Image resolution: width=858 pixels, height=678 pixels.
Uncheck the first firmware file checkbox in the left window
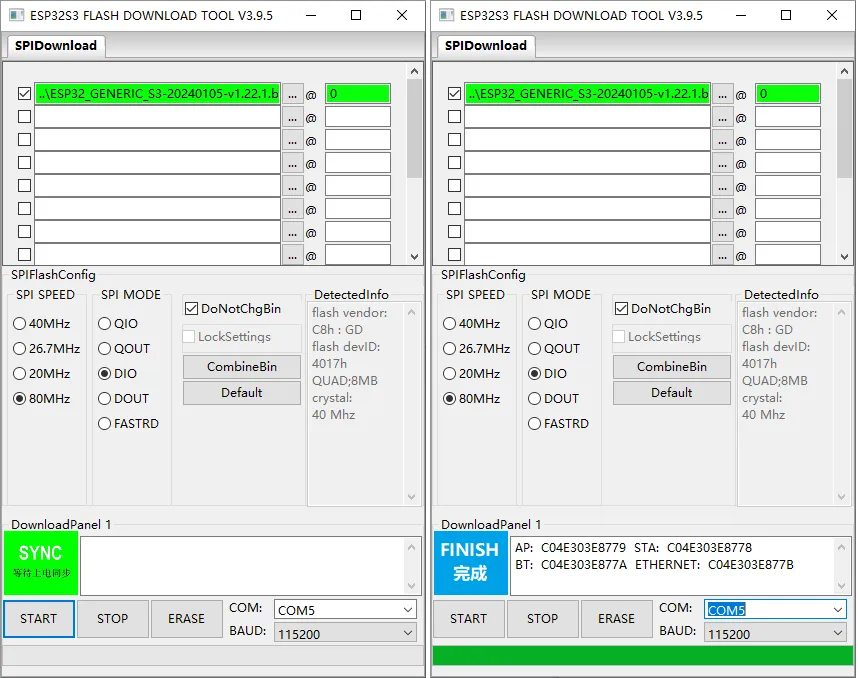[x=25, y=93]
